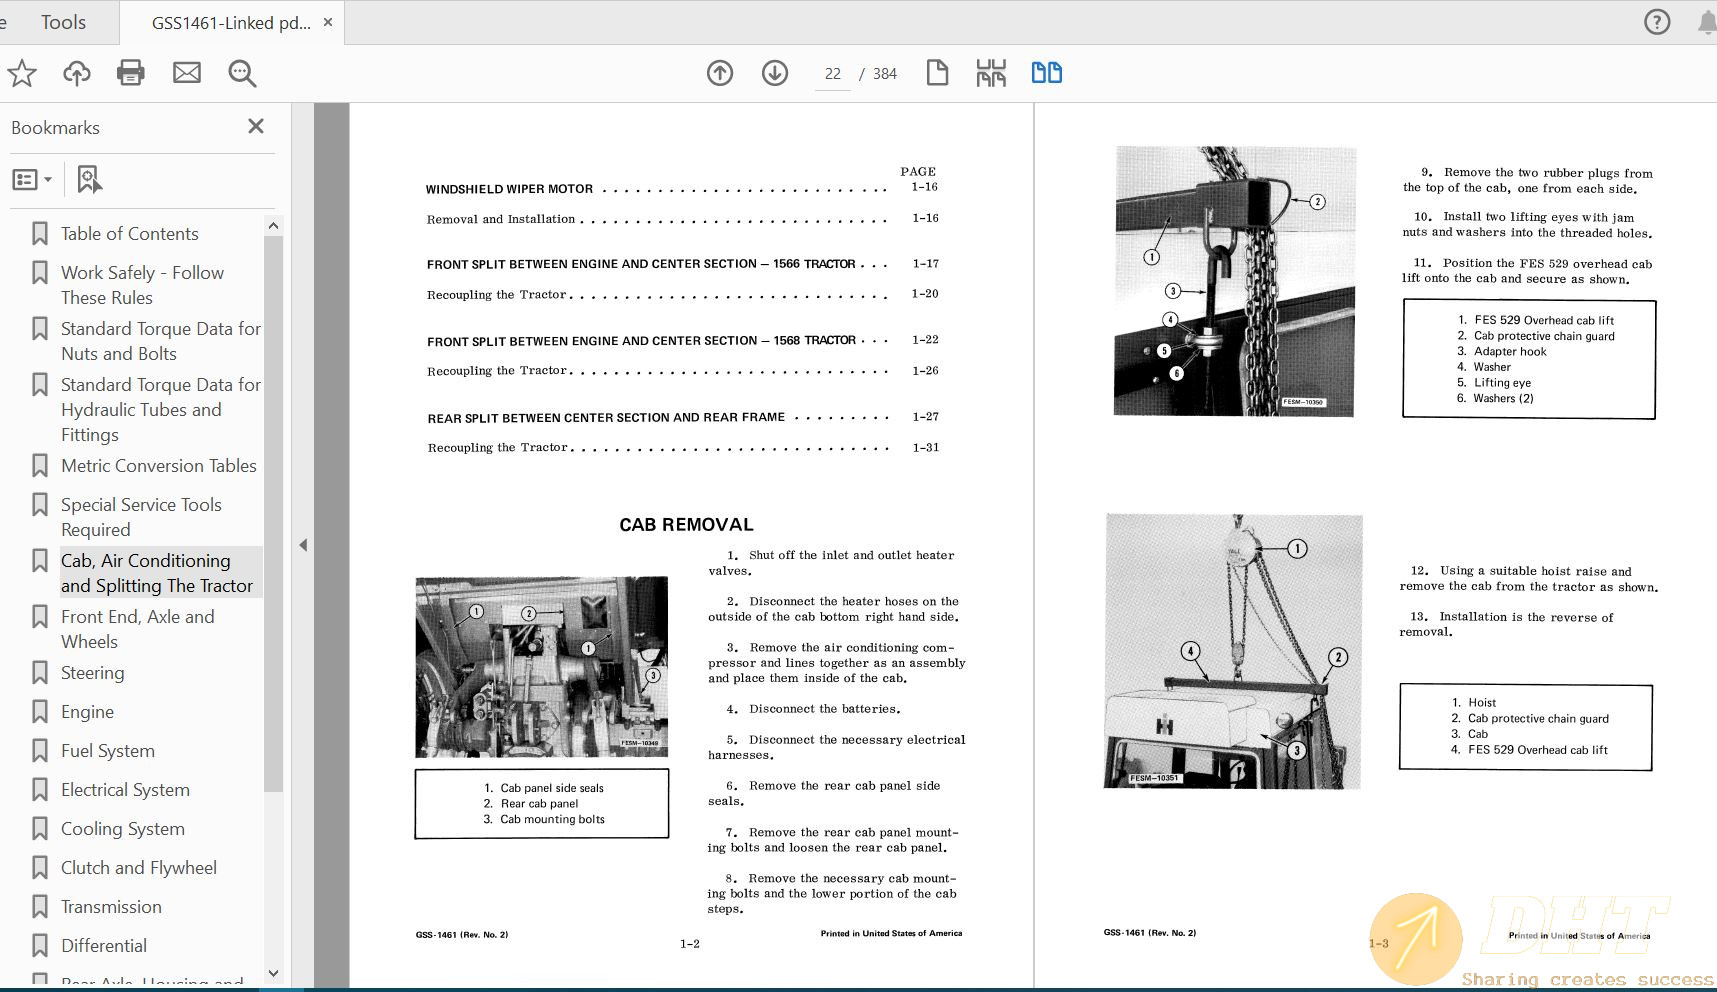Open the find text magnifier tool
The image size is (1717, 992).
coord(242,73)
